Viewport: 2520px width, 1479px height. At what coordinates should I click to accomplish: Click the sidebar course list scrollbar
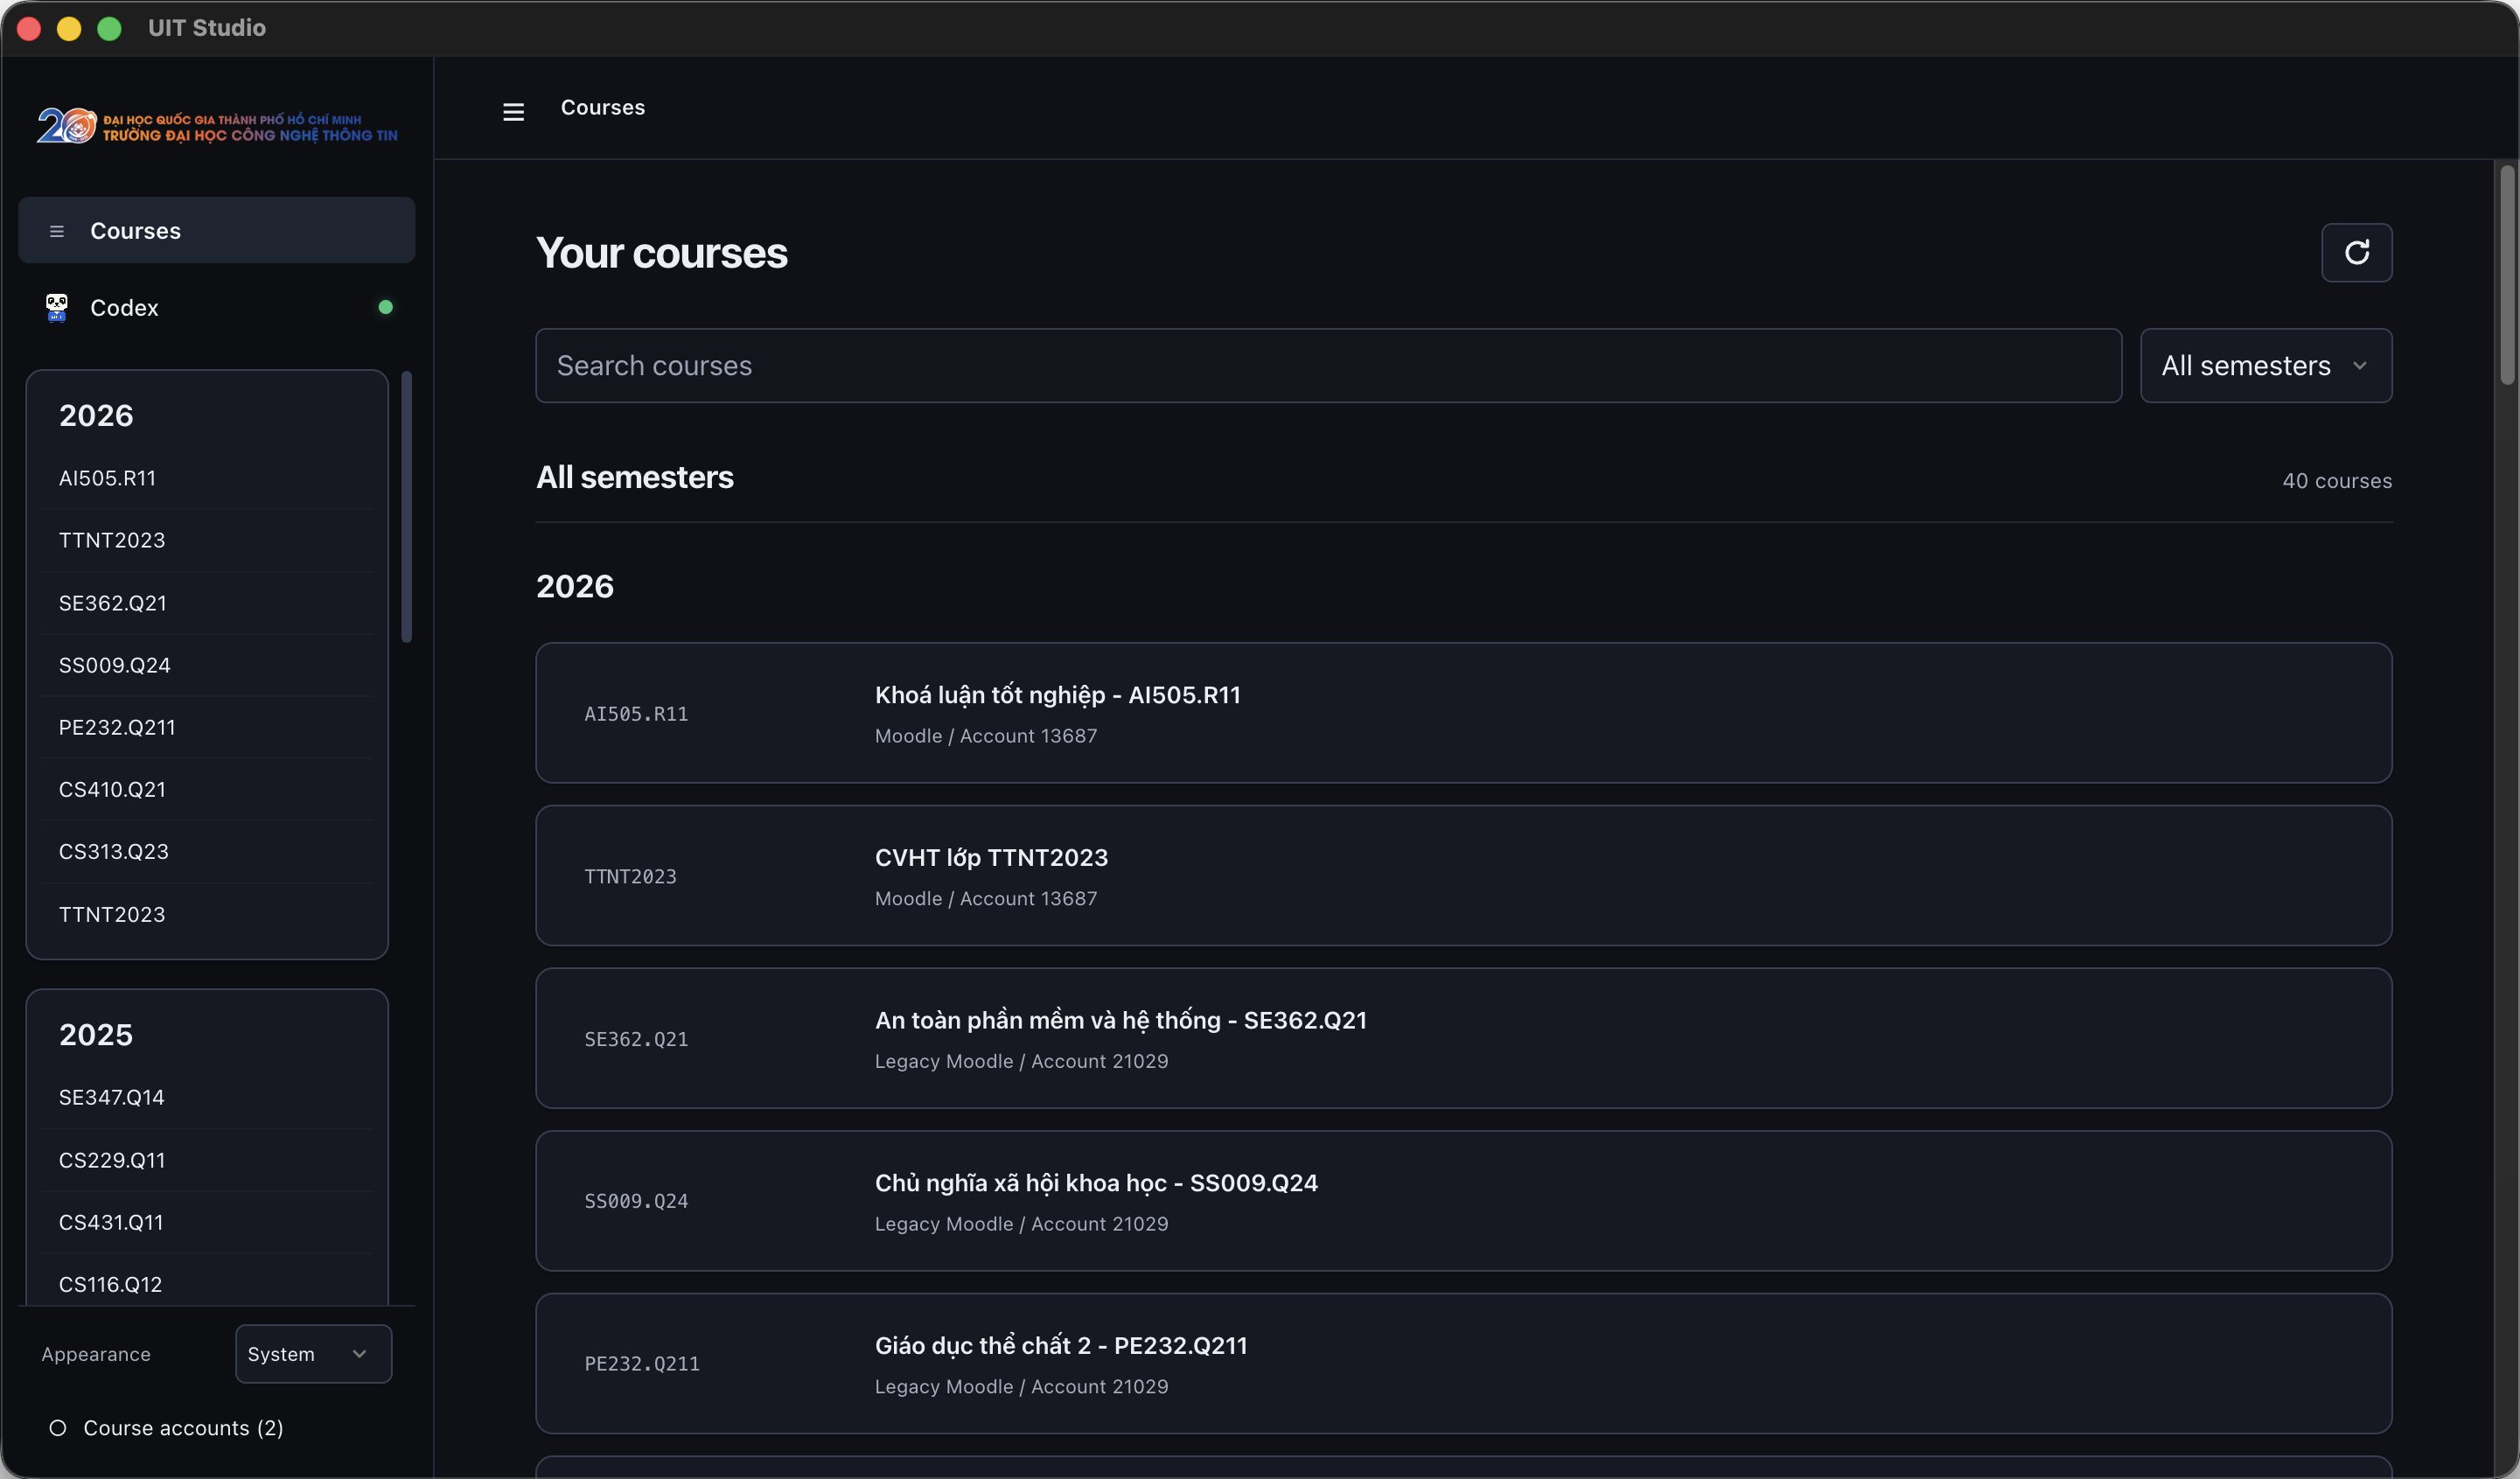(406, 507)
